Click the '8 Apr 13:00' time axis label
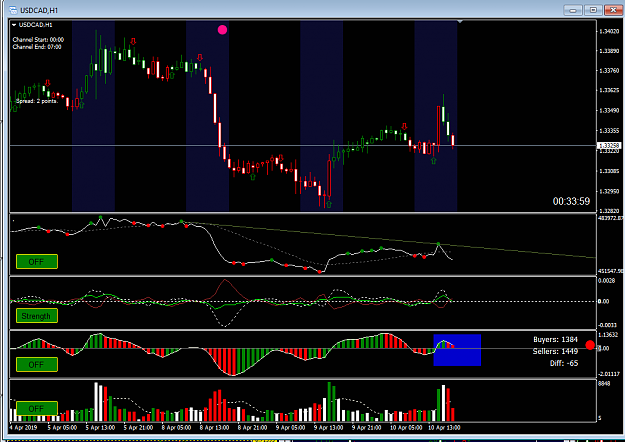 (214, 428)
